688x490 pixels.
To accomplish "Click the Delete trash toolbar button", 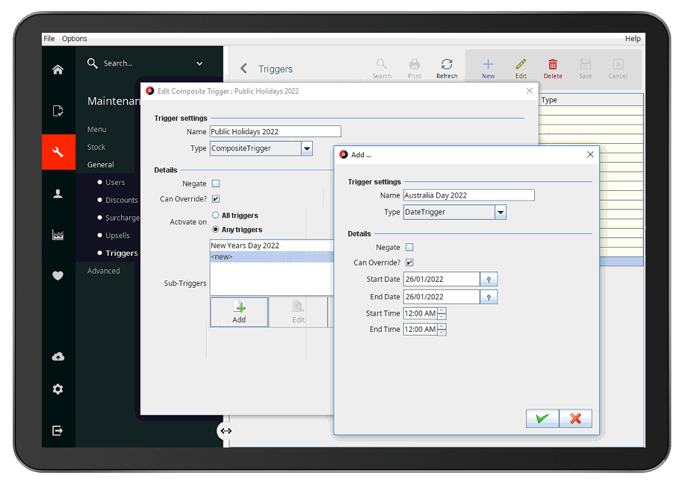I will click(553, 69).
